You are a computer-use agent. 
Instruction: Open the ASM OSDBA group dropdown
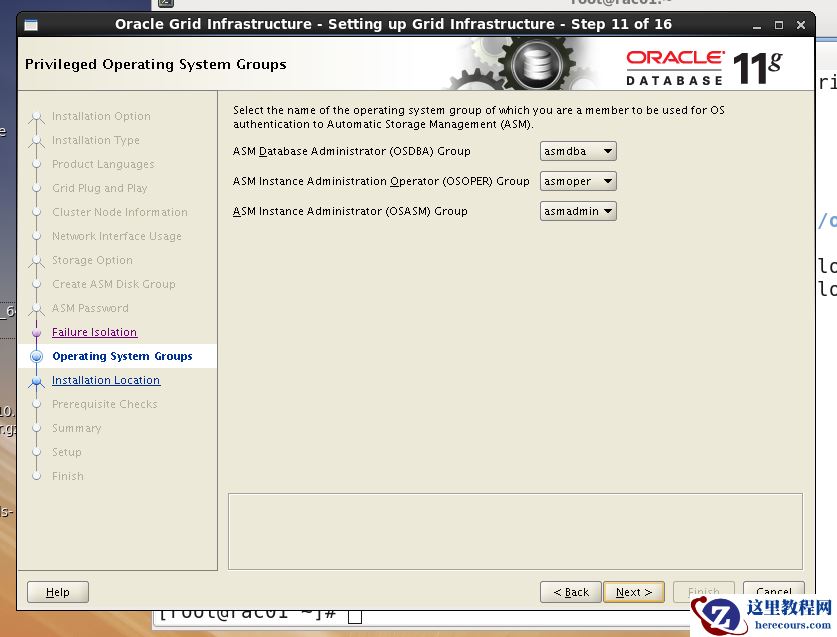(578, 151)
